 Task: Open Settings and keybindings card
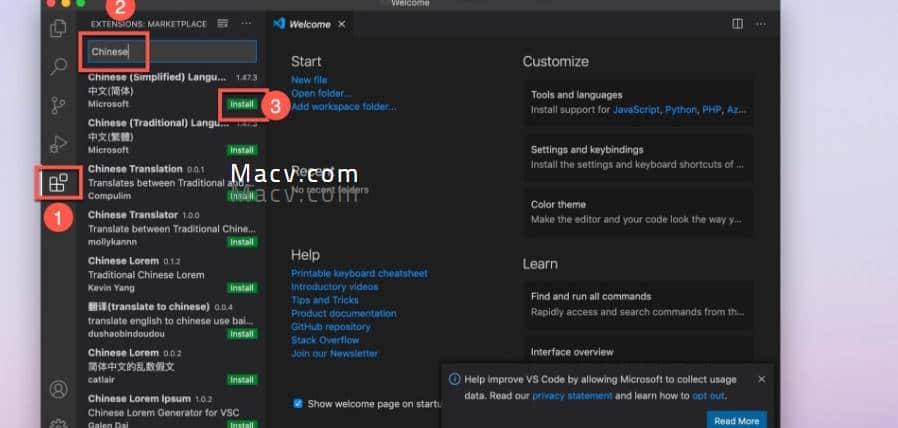coord(638,157)
